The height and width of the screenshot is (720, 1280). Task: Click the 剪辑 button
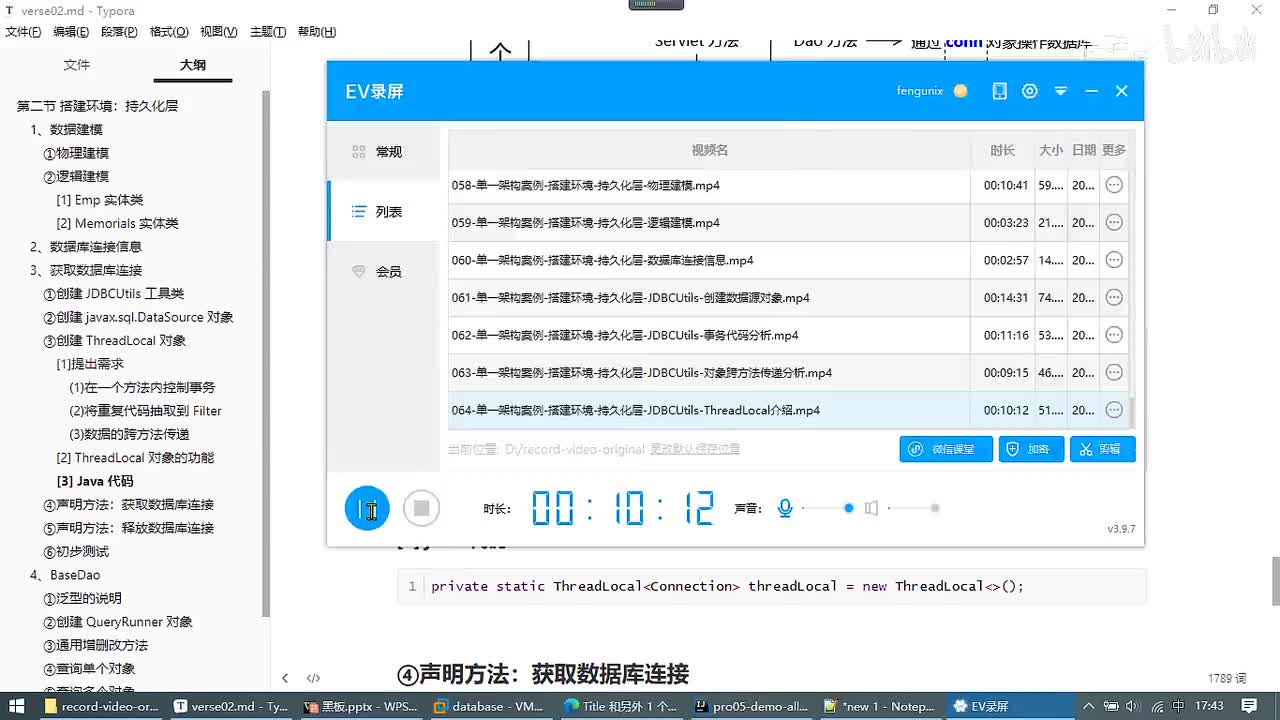(x=1102, y=449)
